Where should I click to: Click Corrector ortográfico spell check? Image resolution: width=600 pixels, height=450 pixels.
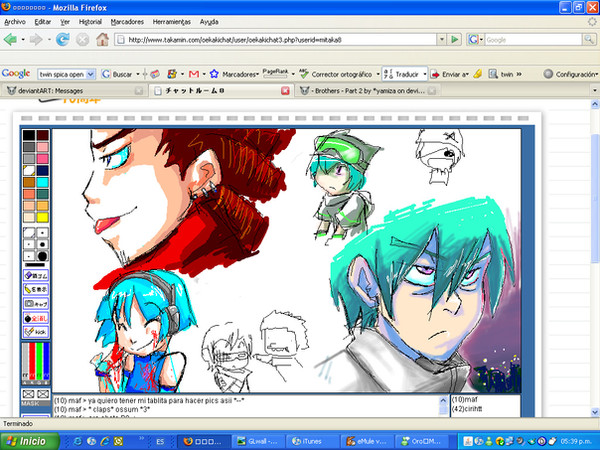click(x=336, y=74)
